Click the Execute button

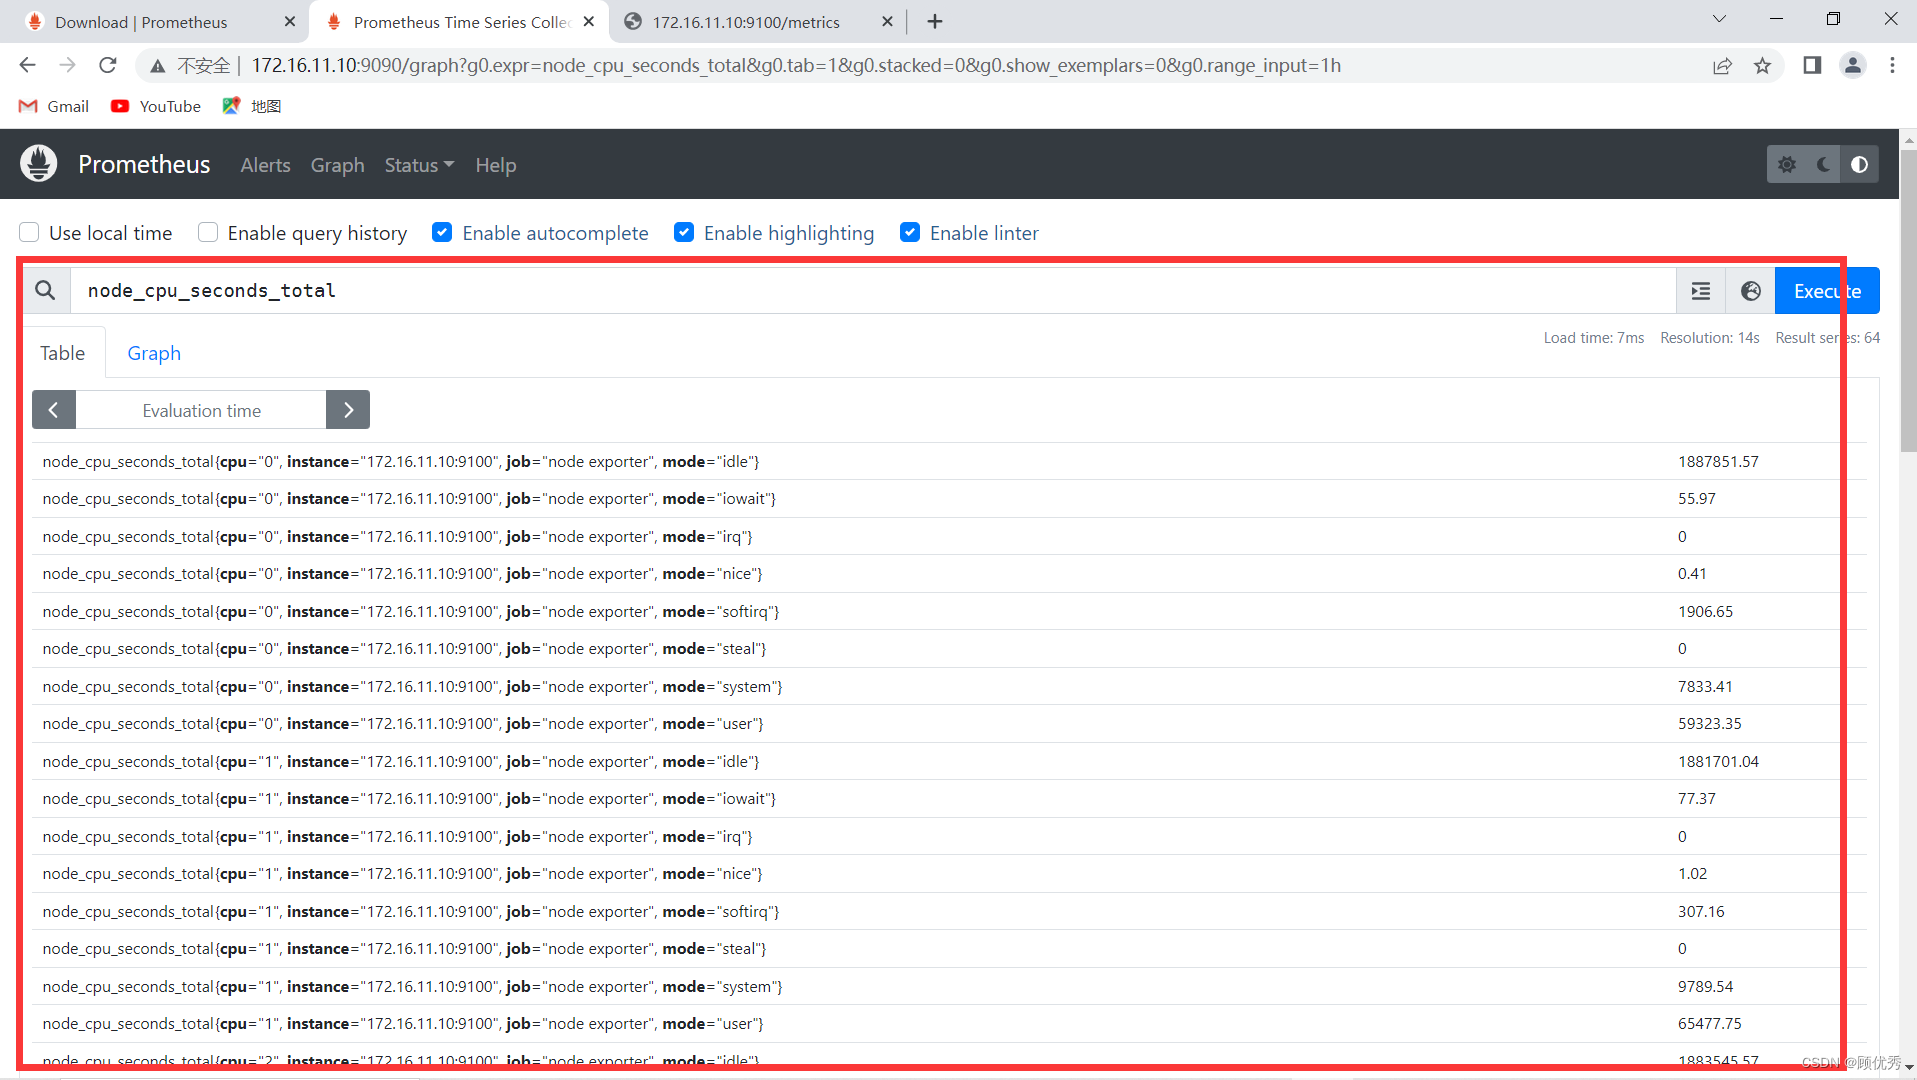[1826, 290]
